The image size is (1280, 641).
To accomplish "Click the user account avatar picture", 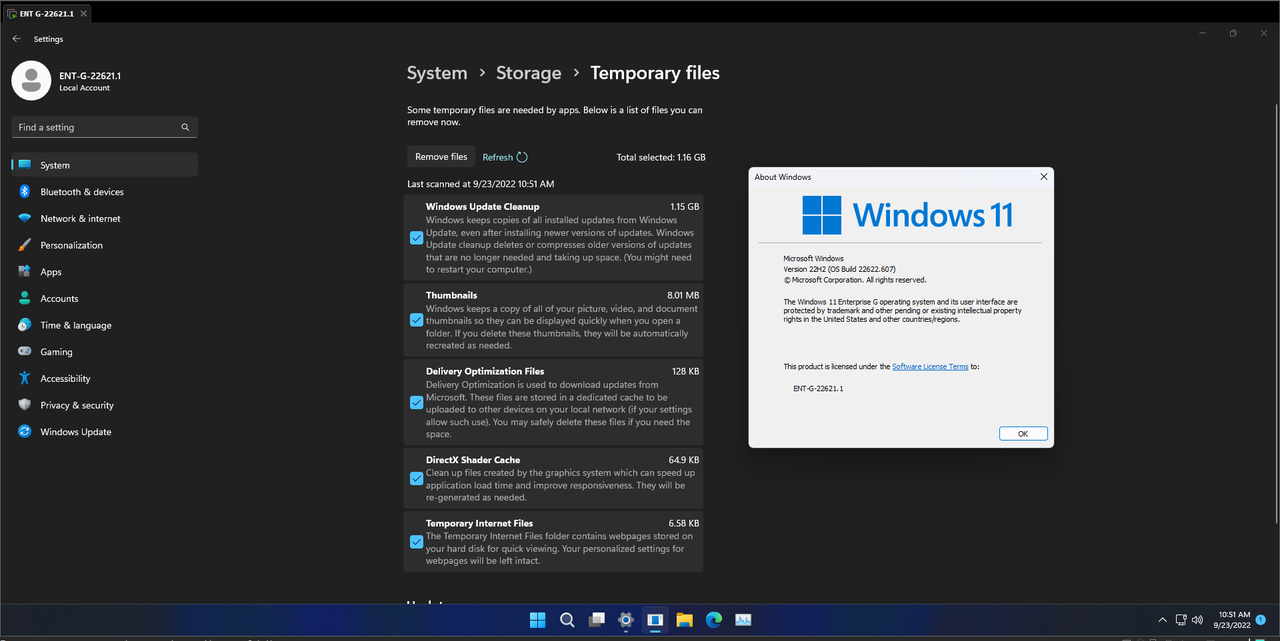I will point(31,81).
